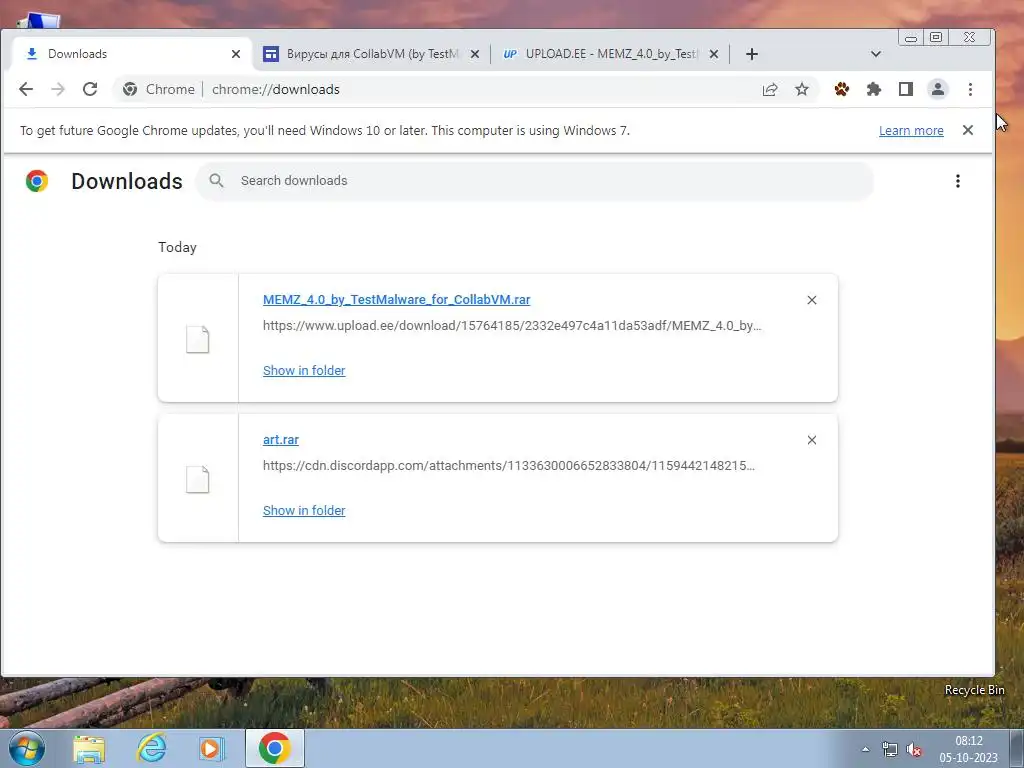
Task: Open the profile avatar menu
Action: [938, 89]
